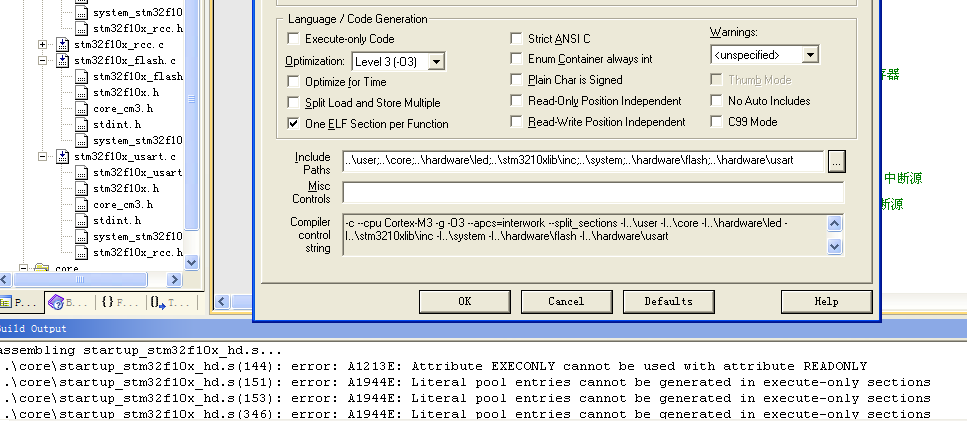Viewport: 967px width, 421px height.
Task: Click the A1944E error at line 346
Action: click(x=466, y=414)
